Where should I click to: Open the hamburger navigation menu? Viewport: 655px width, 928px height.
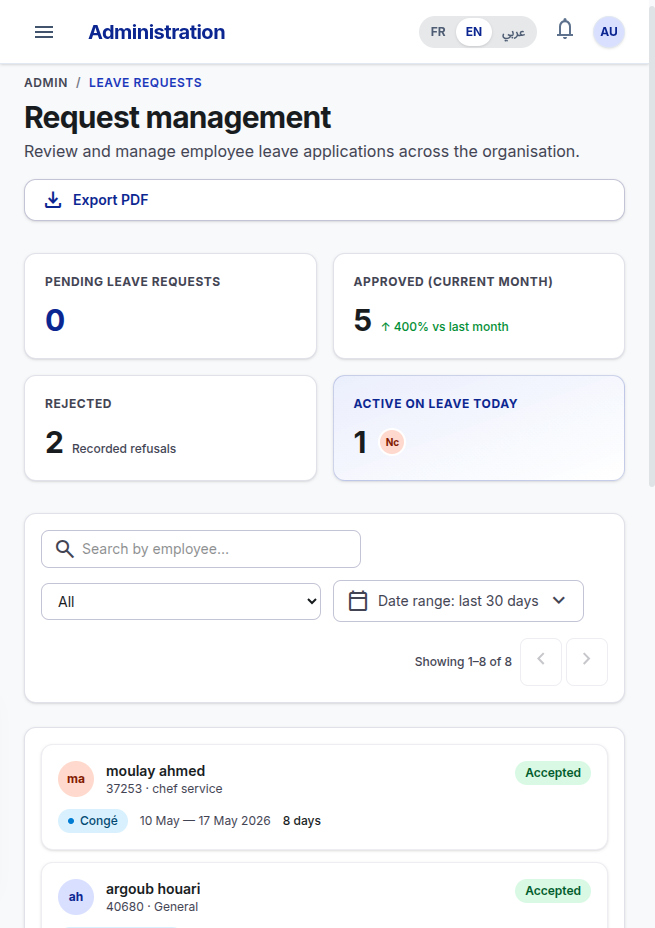[44, 32]
